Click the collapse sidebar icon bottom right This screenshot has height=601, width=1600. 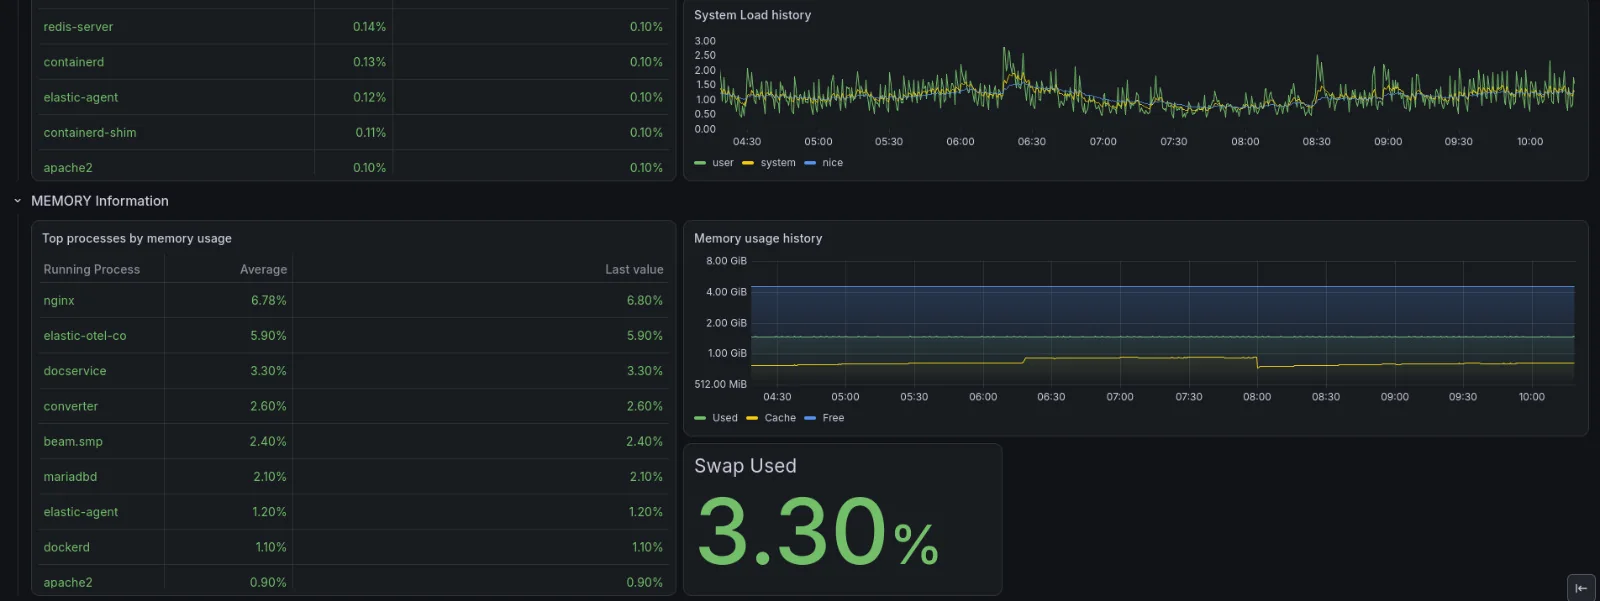[x=1581, y=588]
